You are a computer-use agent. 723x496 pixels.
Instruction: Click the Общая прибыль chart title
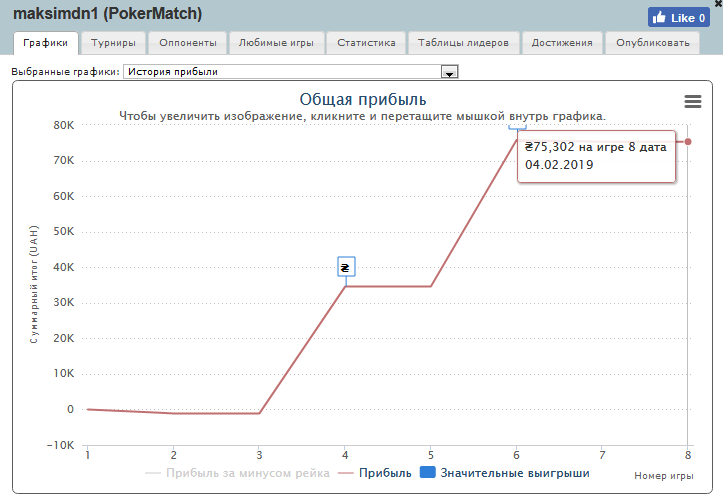[363, 99]
